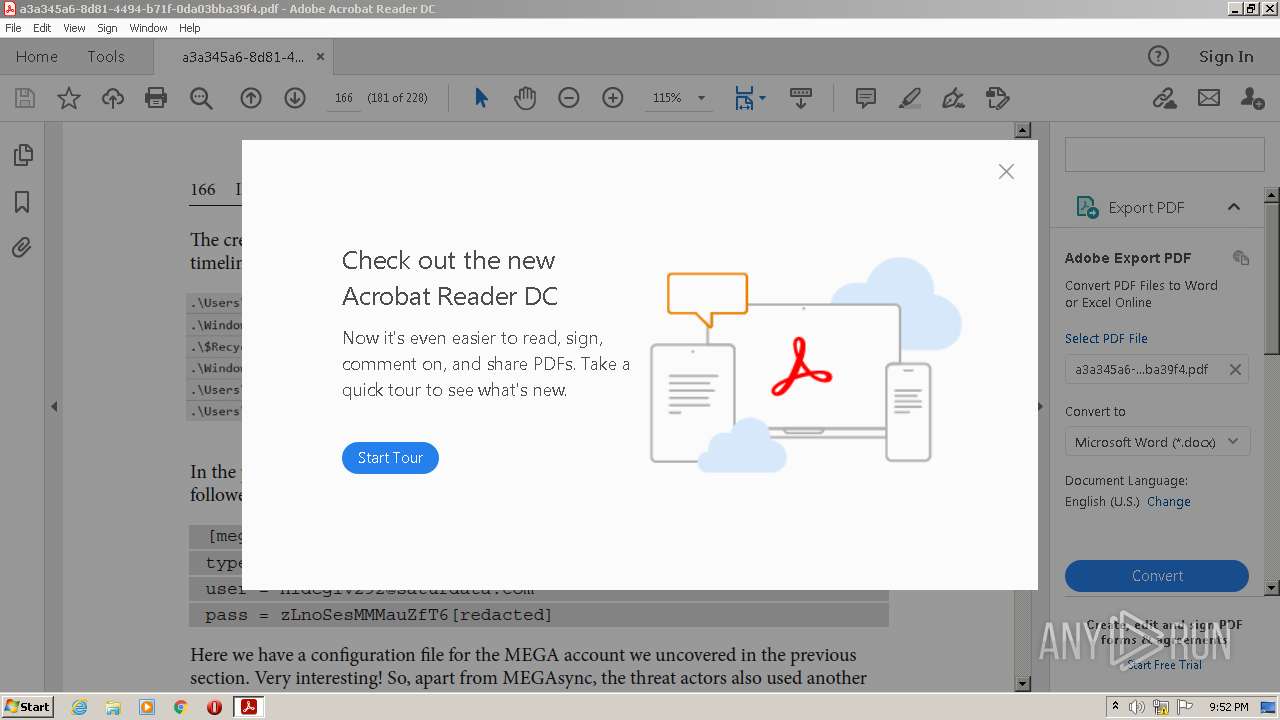This screenshot has height=720, width=1280.
Task: Open the File menu
Action: pos(13,28)
